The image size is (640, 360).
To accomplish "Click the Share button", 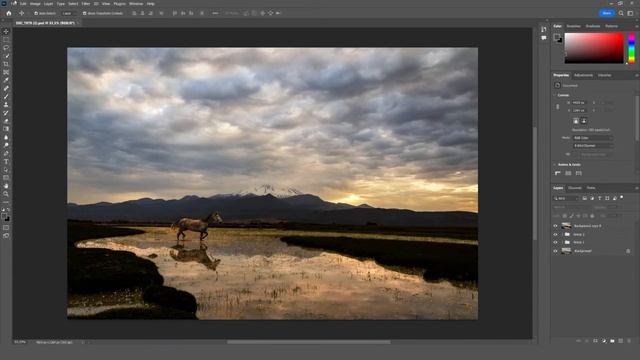I will 607,13.
